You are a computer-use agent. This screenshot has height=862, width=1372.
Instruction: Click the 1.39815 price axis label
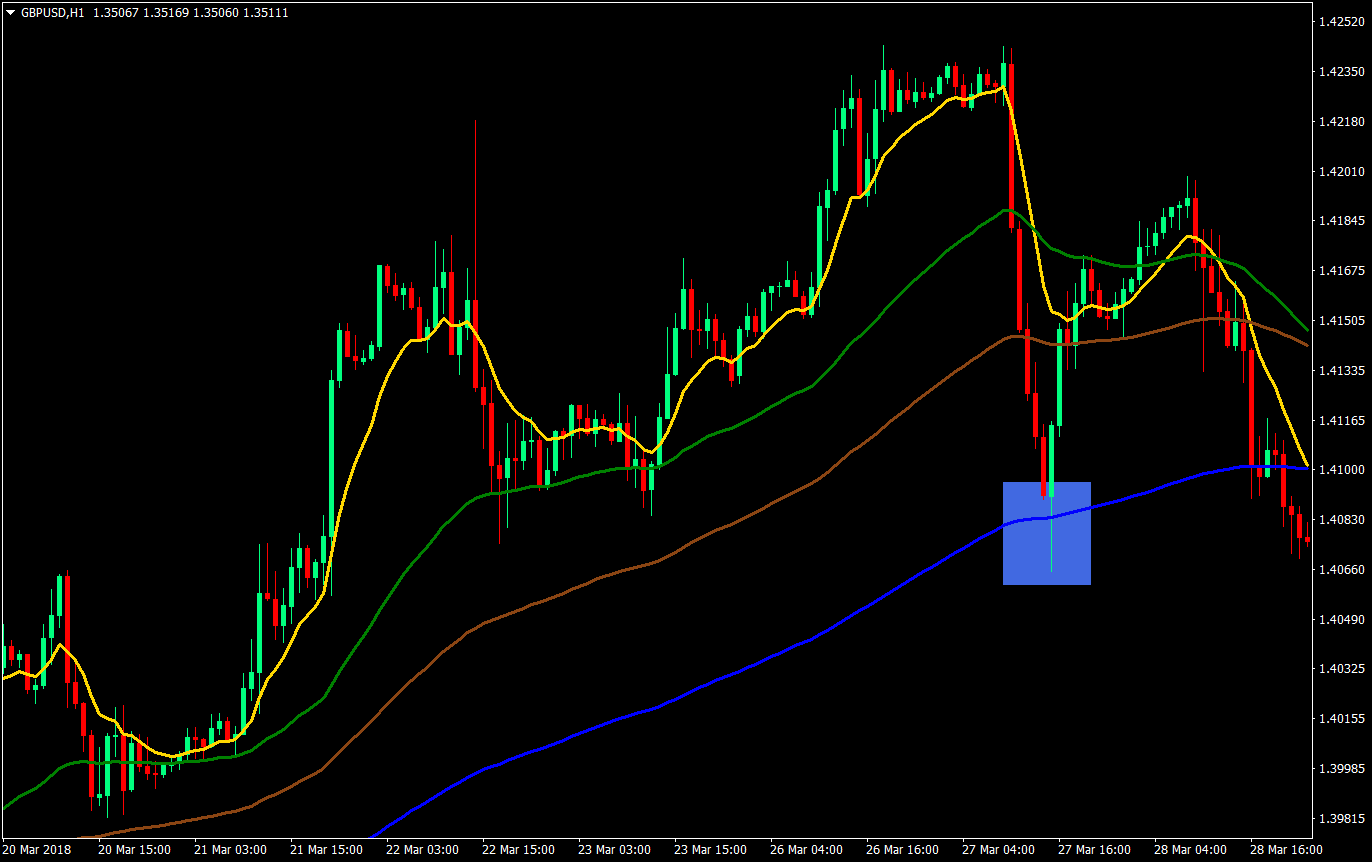click(1342, 818)
